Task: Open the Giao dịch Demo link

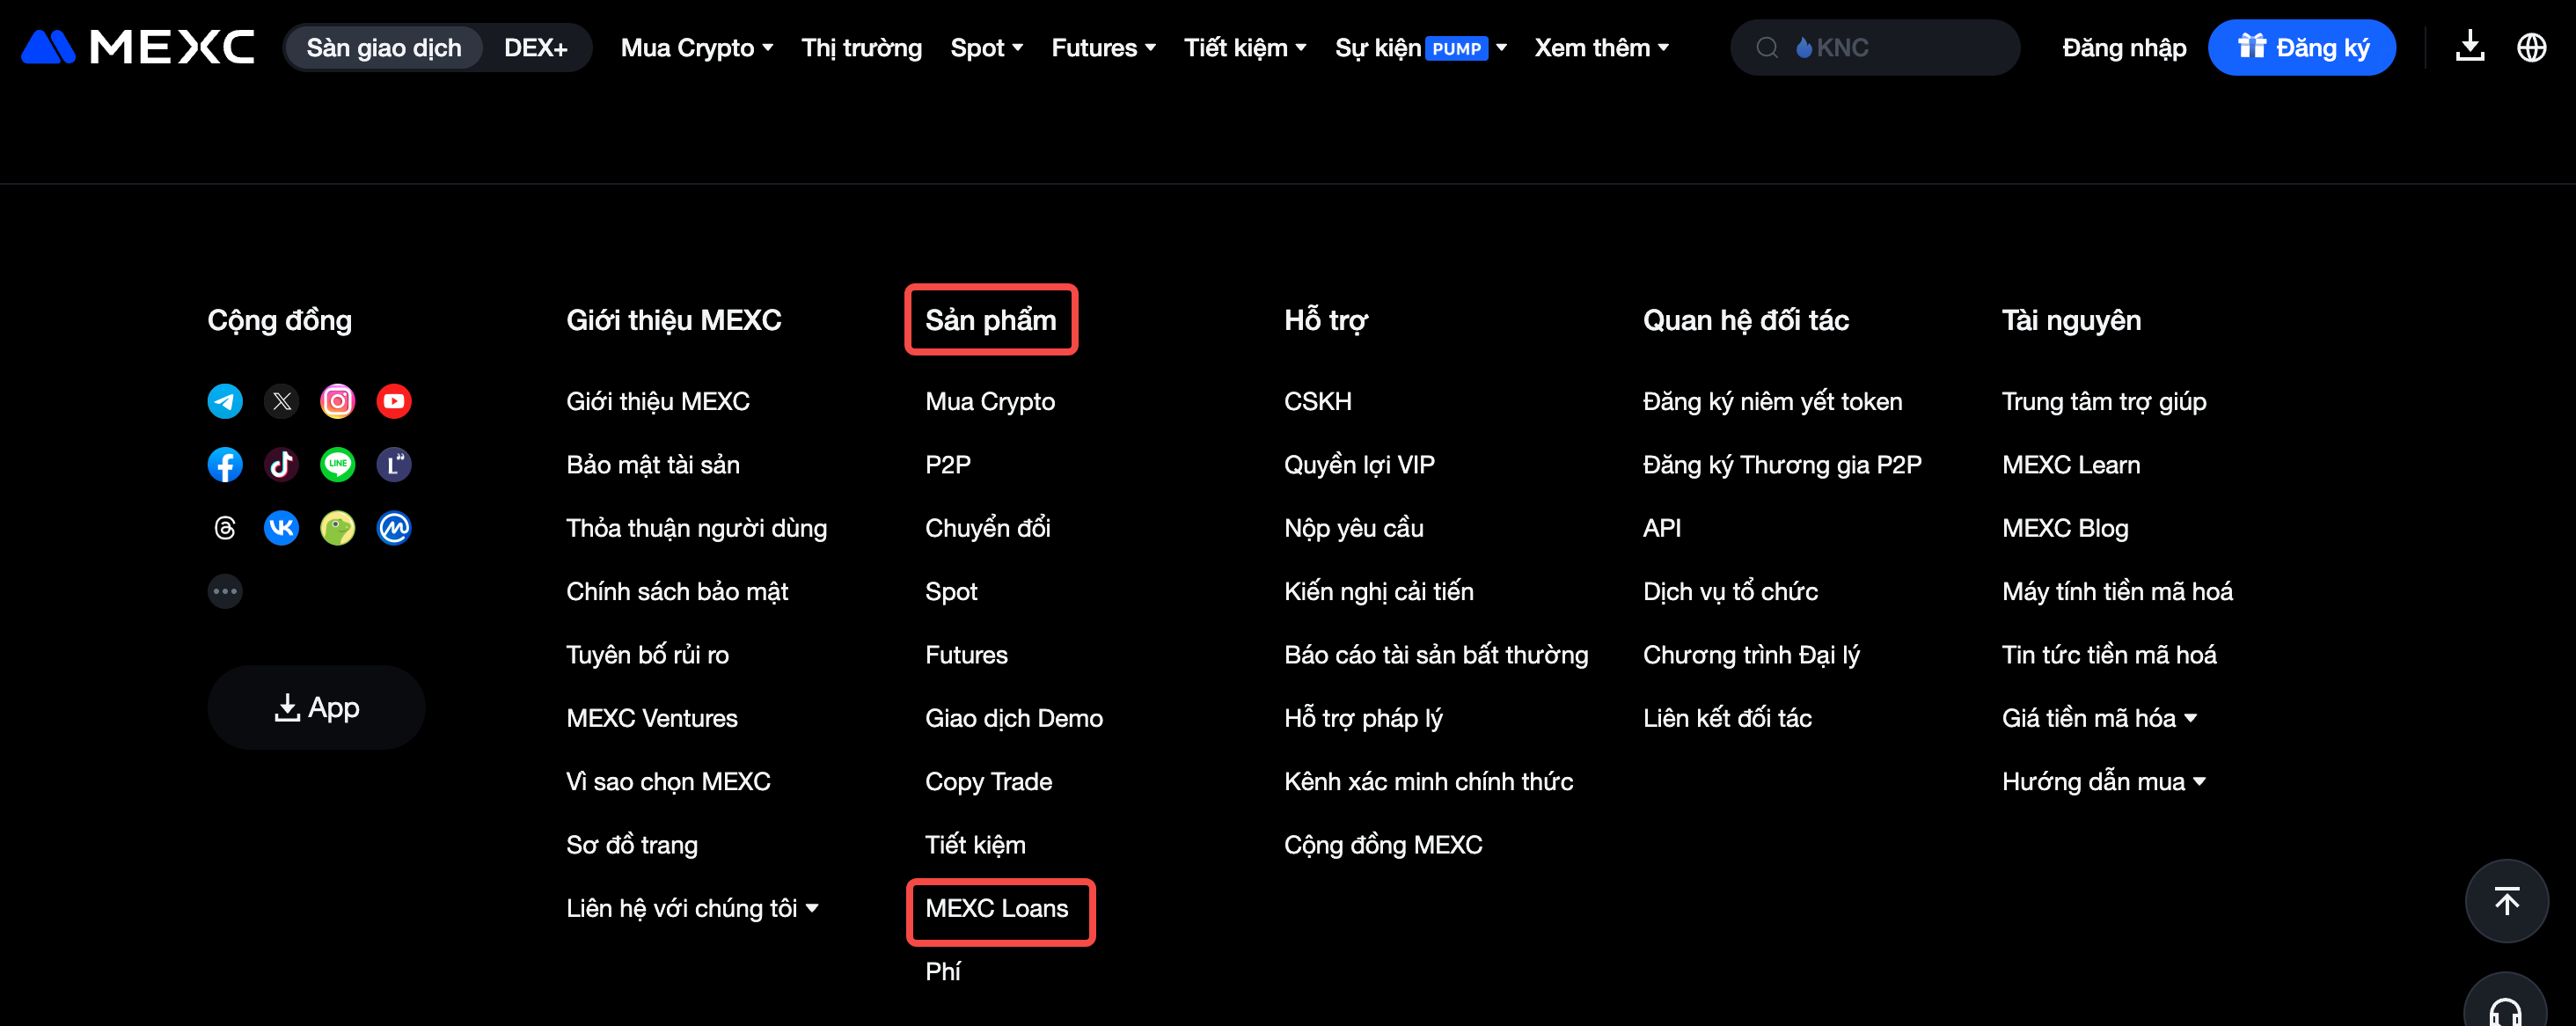Action: coord(1014,718)
